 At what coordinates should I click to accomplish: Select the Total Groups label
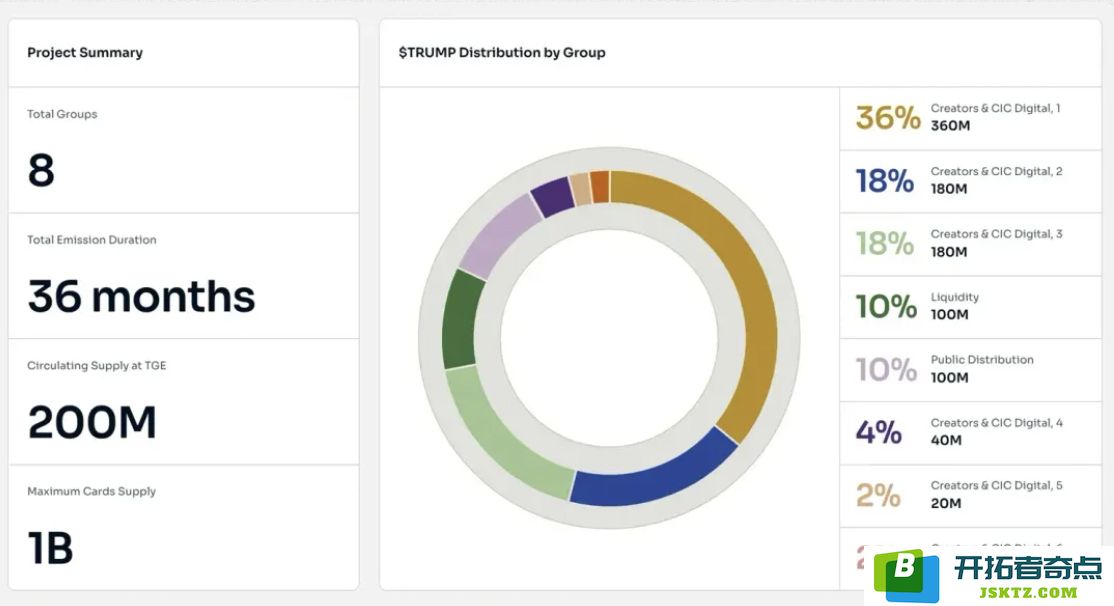click(62, 114)
